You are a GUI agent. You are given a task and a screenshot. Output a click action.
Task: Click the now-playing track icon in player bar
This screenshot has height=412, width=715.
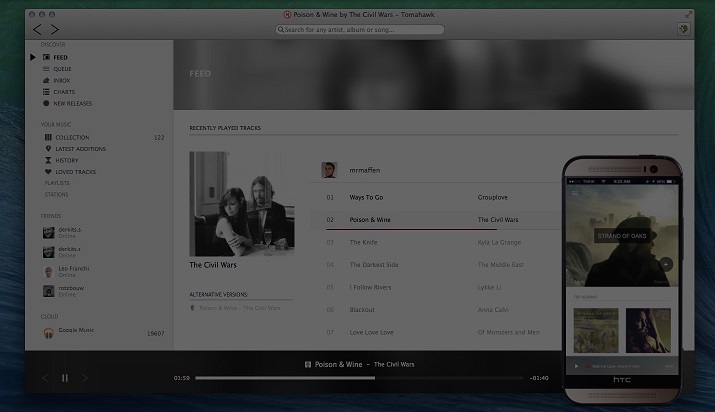[x=308, y=365]
